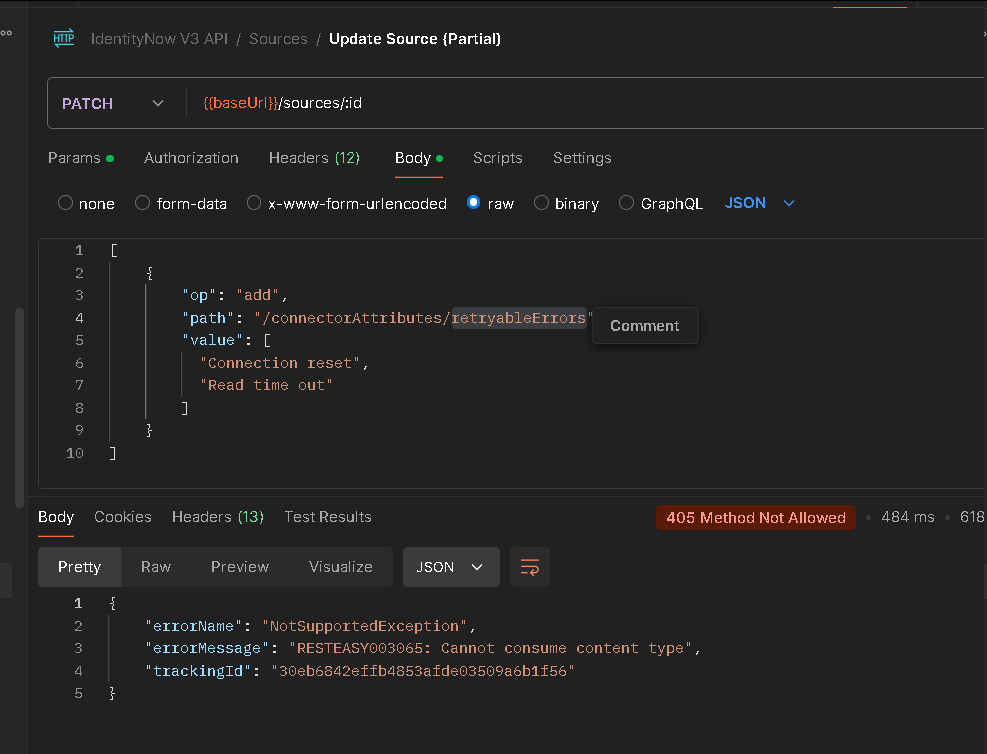Show the Test Results tab
Viewport: 987px width, 754px height.
tap(328, 517)
